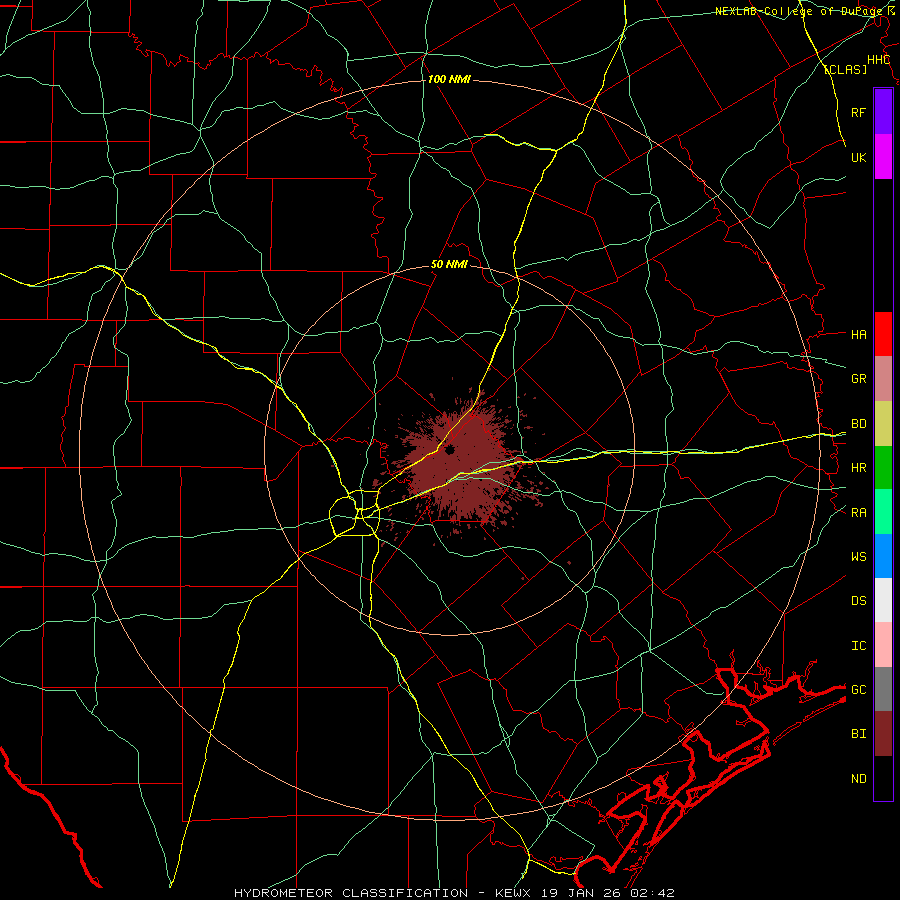This screenshot has height=900, width=900.
Task: Select the light pink IC legend swatch
Action: tap(883, 645)
